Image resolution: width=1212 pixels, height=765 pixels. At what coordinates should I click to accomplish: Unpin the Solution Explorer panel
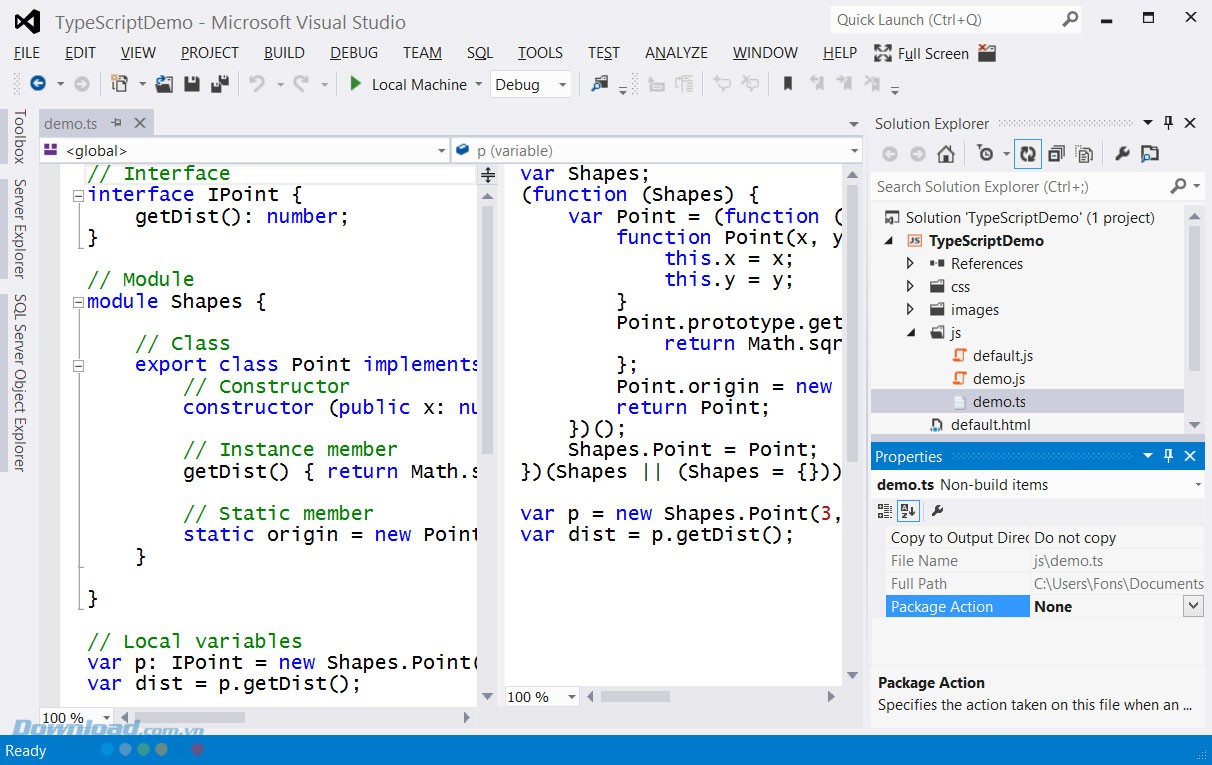1167,123
